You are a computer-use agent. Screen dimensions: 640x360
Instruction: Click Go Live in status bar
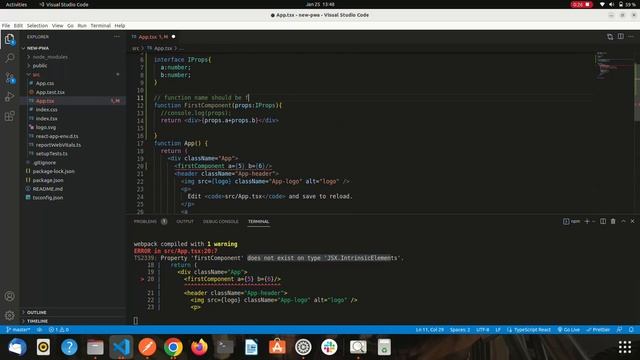pyautogui.click(x=569, y=329)
